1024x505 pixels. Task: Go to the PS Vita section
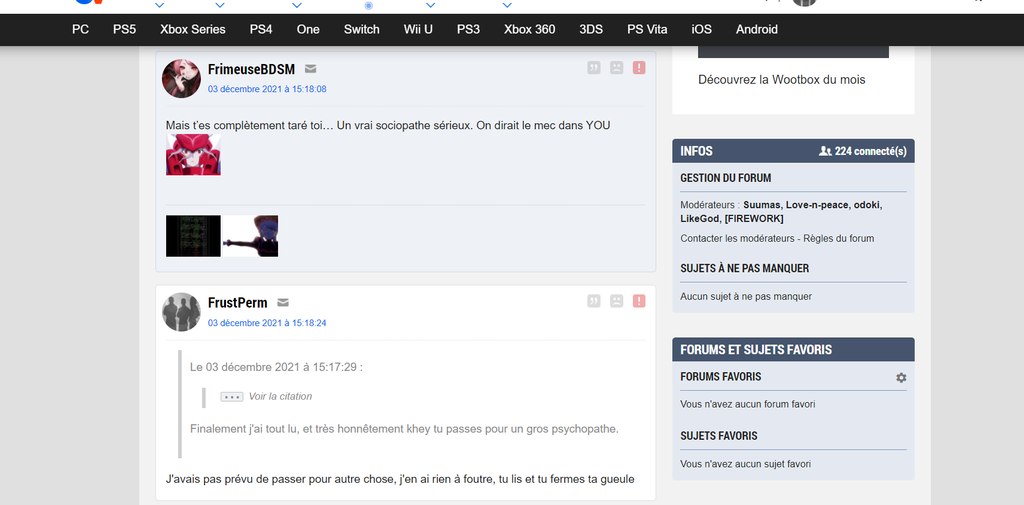647,29
